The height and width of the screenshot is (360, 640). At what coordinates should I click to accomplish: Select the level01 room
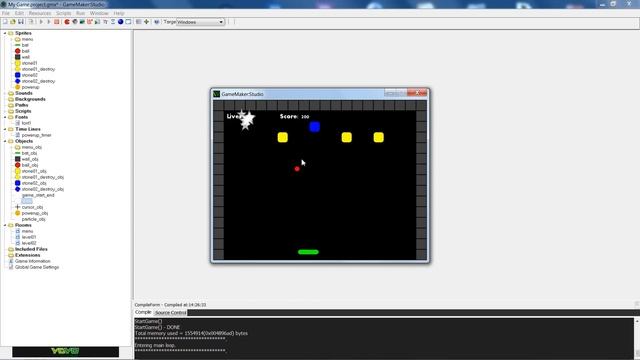(29, 237)
